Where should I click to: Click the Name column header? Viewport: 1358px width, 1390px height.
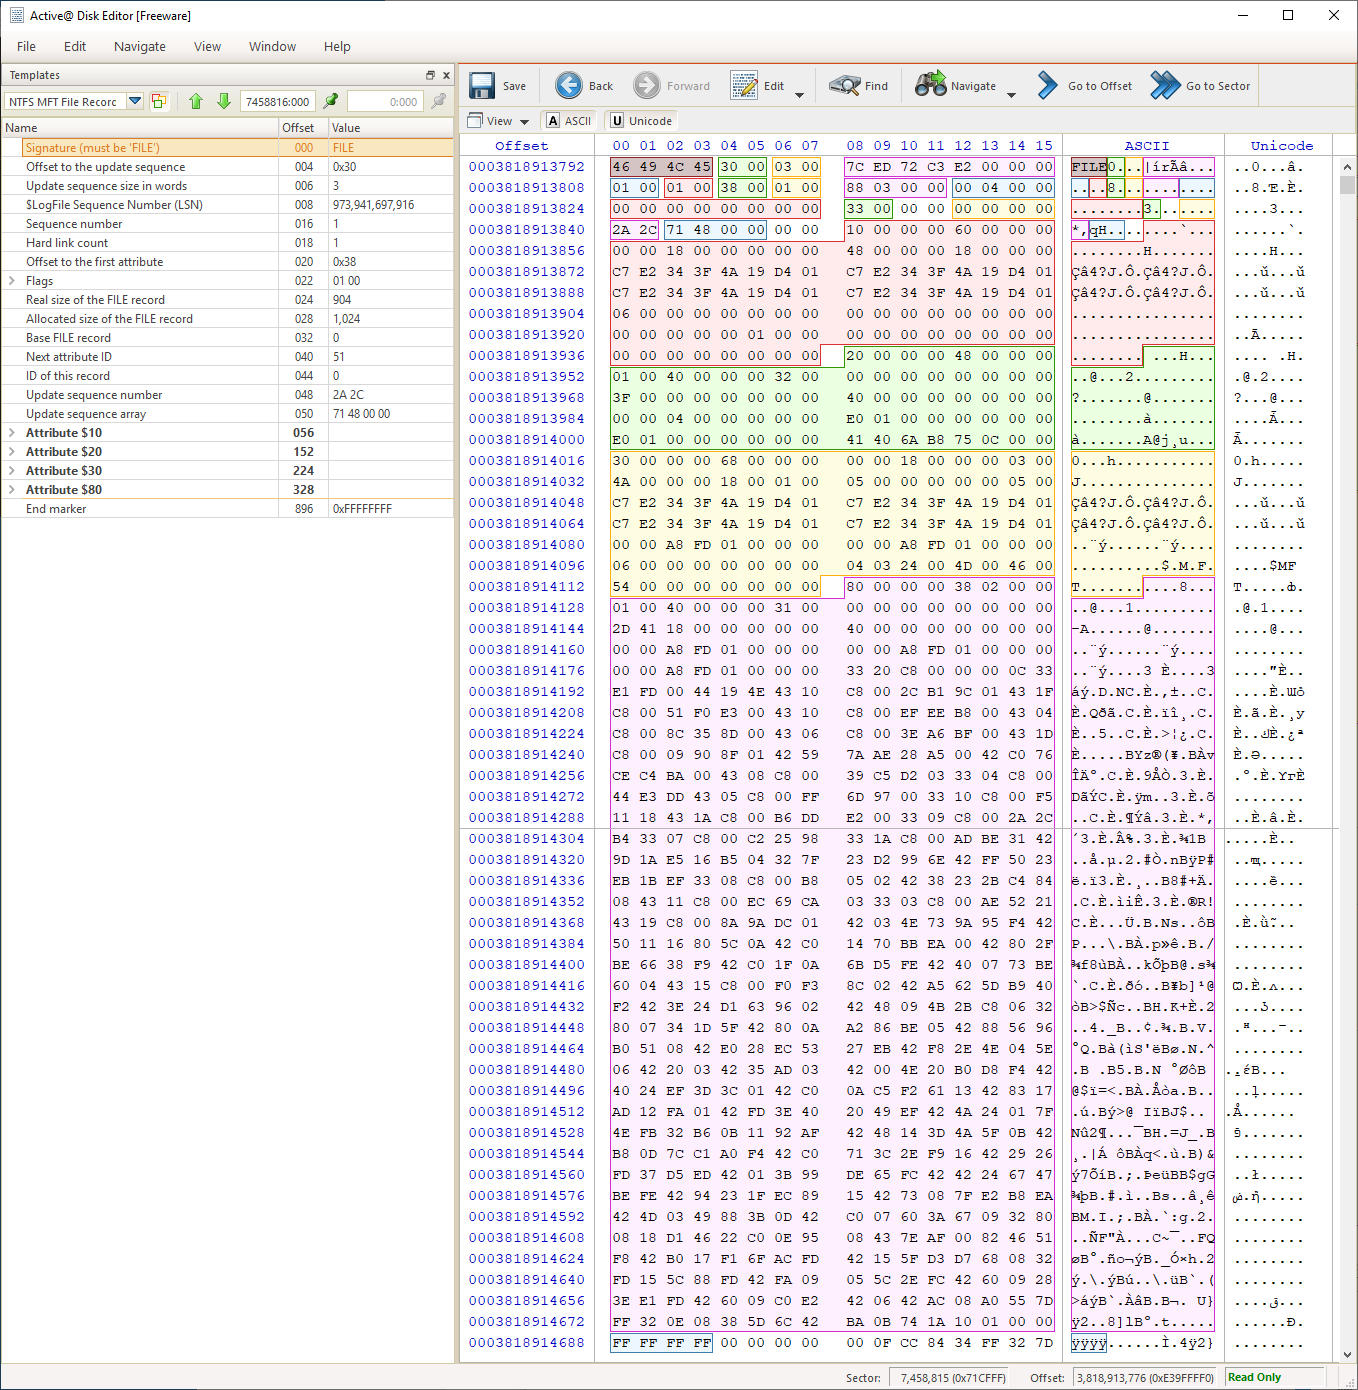[x=140, y=128]
